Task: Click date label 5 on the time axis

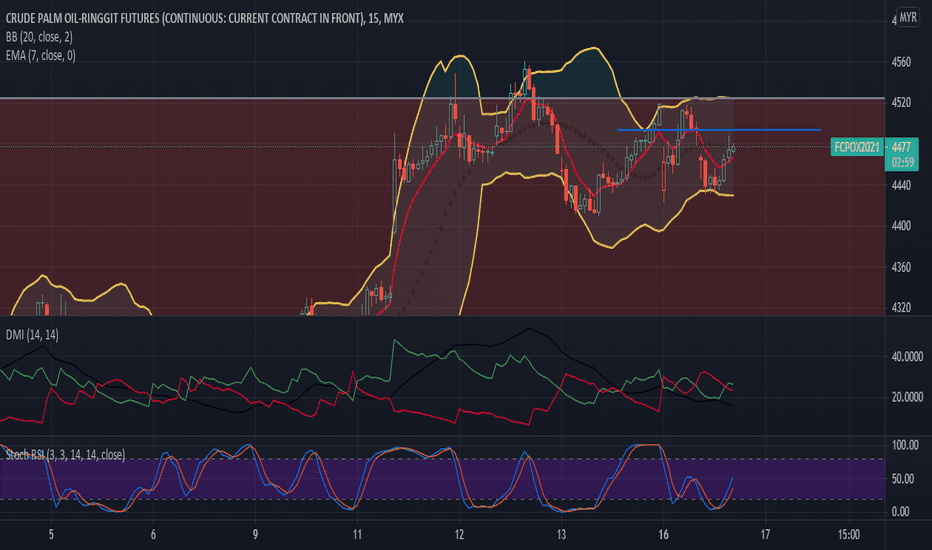Action: tap(51, 535)
